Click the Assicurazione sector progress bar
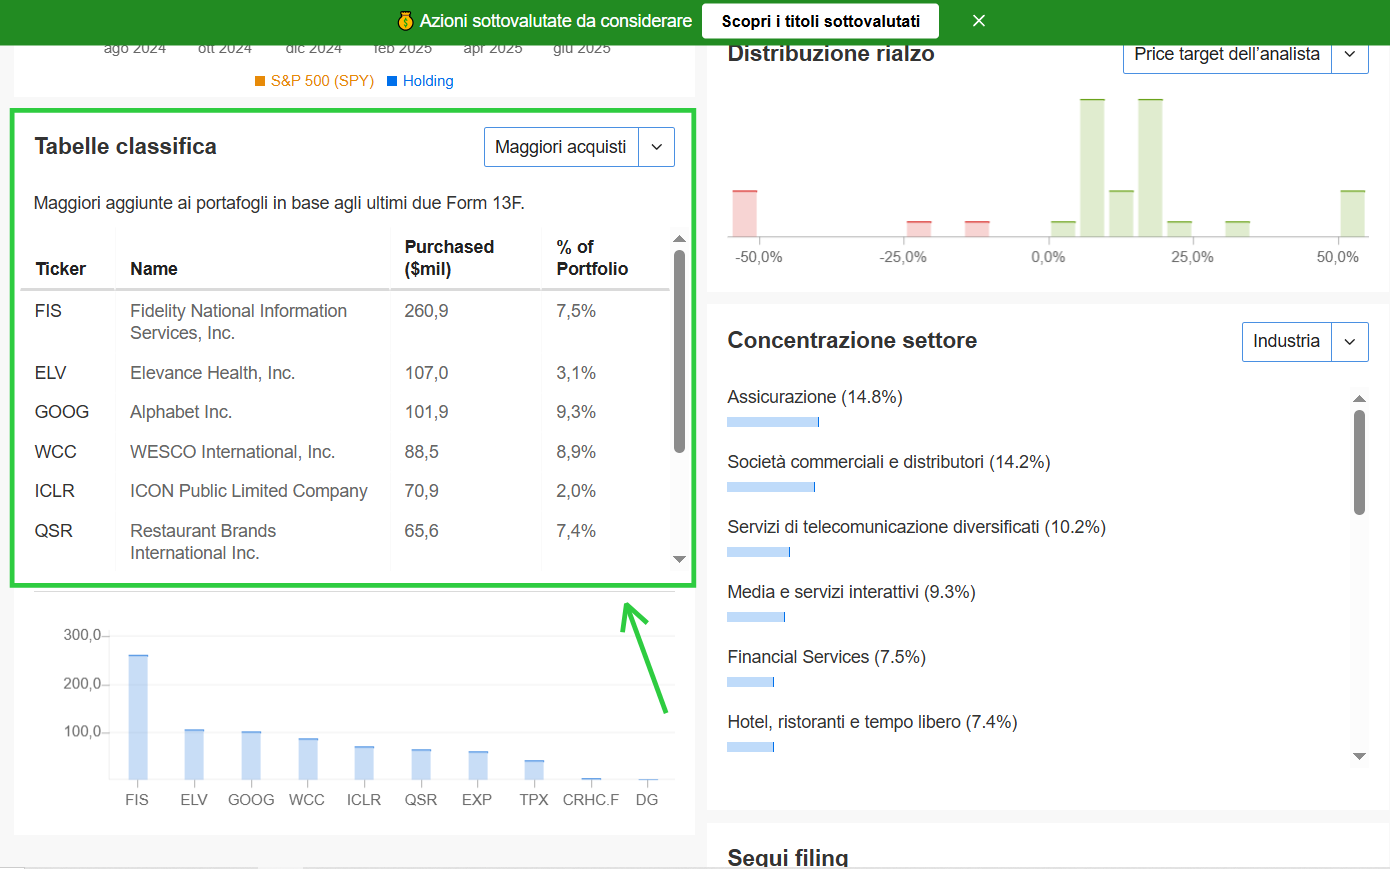This screenshot has height=869, width=1390. (x=773, y=422)
